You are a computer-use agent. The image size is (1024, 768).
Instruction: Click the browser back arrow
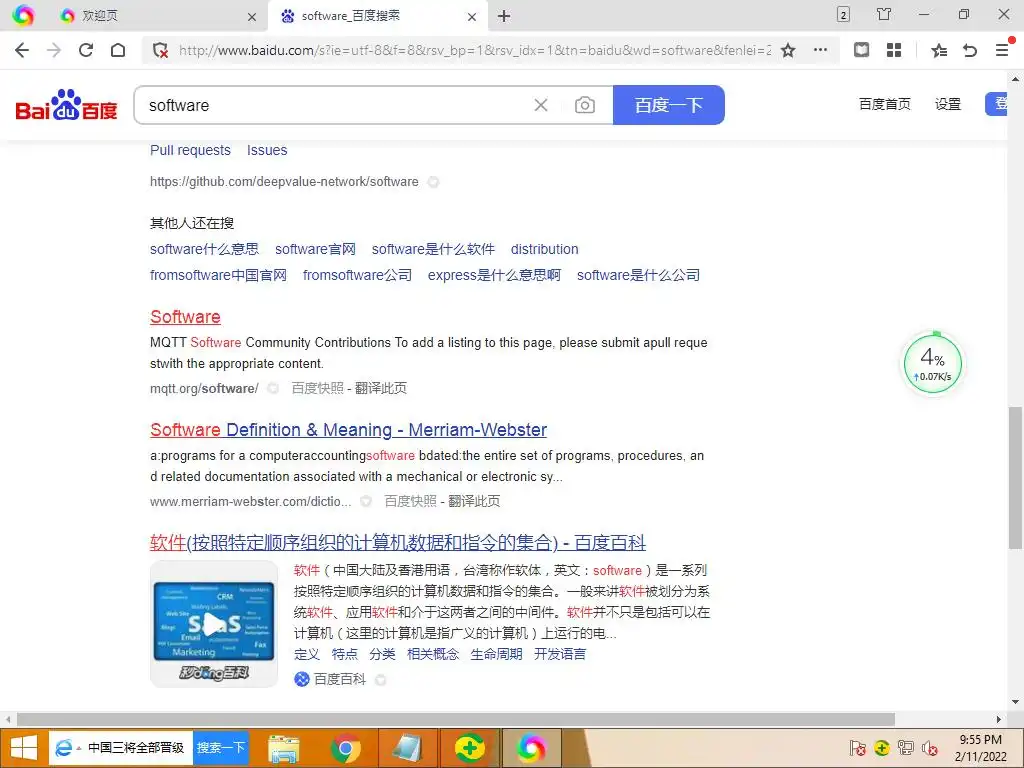point(22,50)
